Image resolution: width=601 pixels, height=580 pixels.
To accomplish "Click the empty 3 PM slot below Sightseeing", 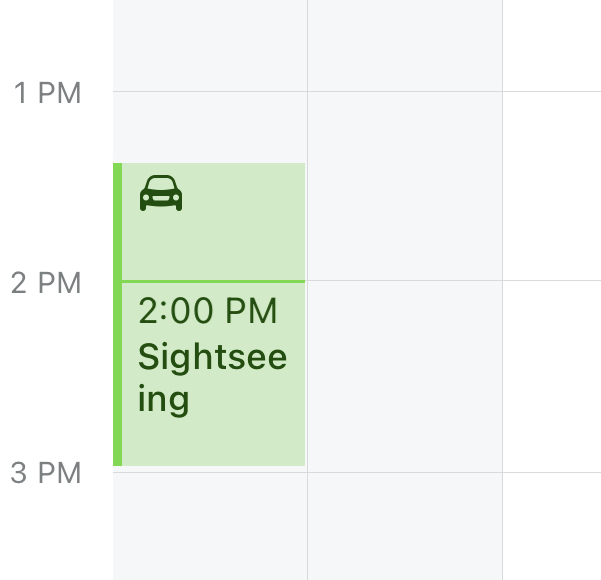I will click(x=210, y=526).
